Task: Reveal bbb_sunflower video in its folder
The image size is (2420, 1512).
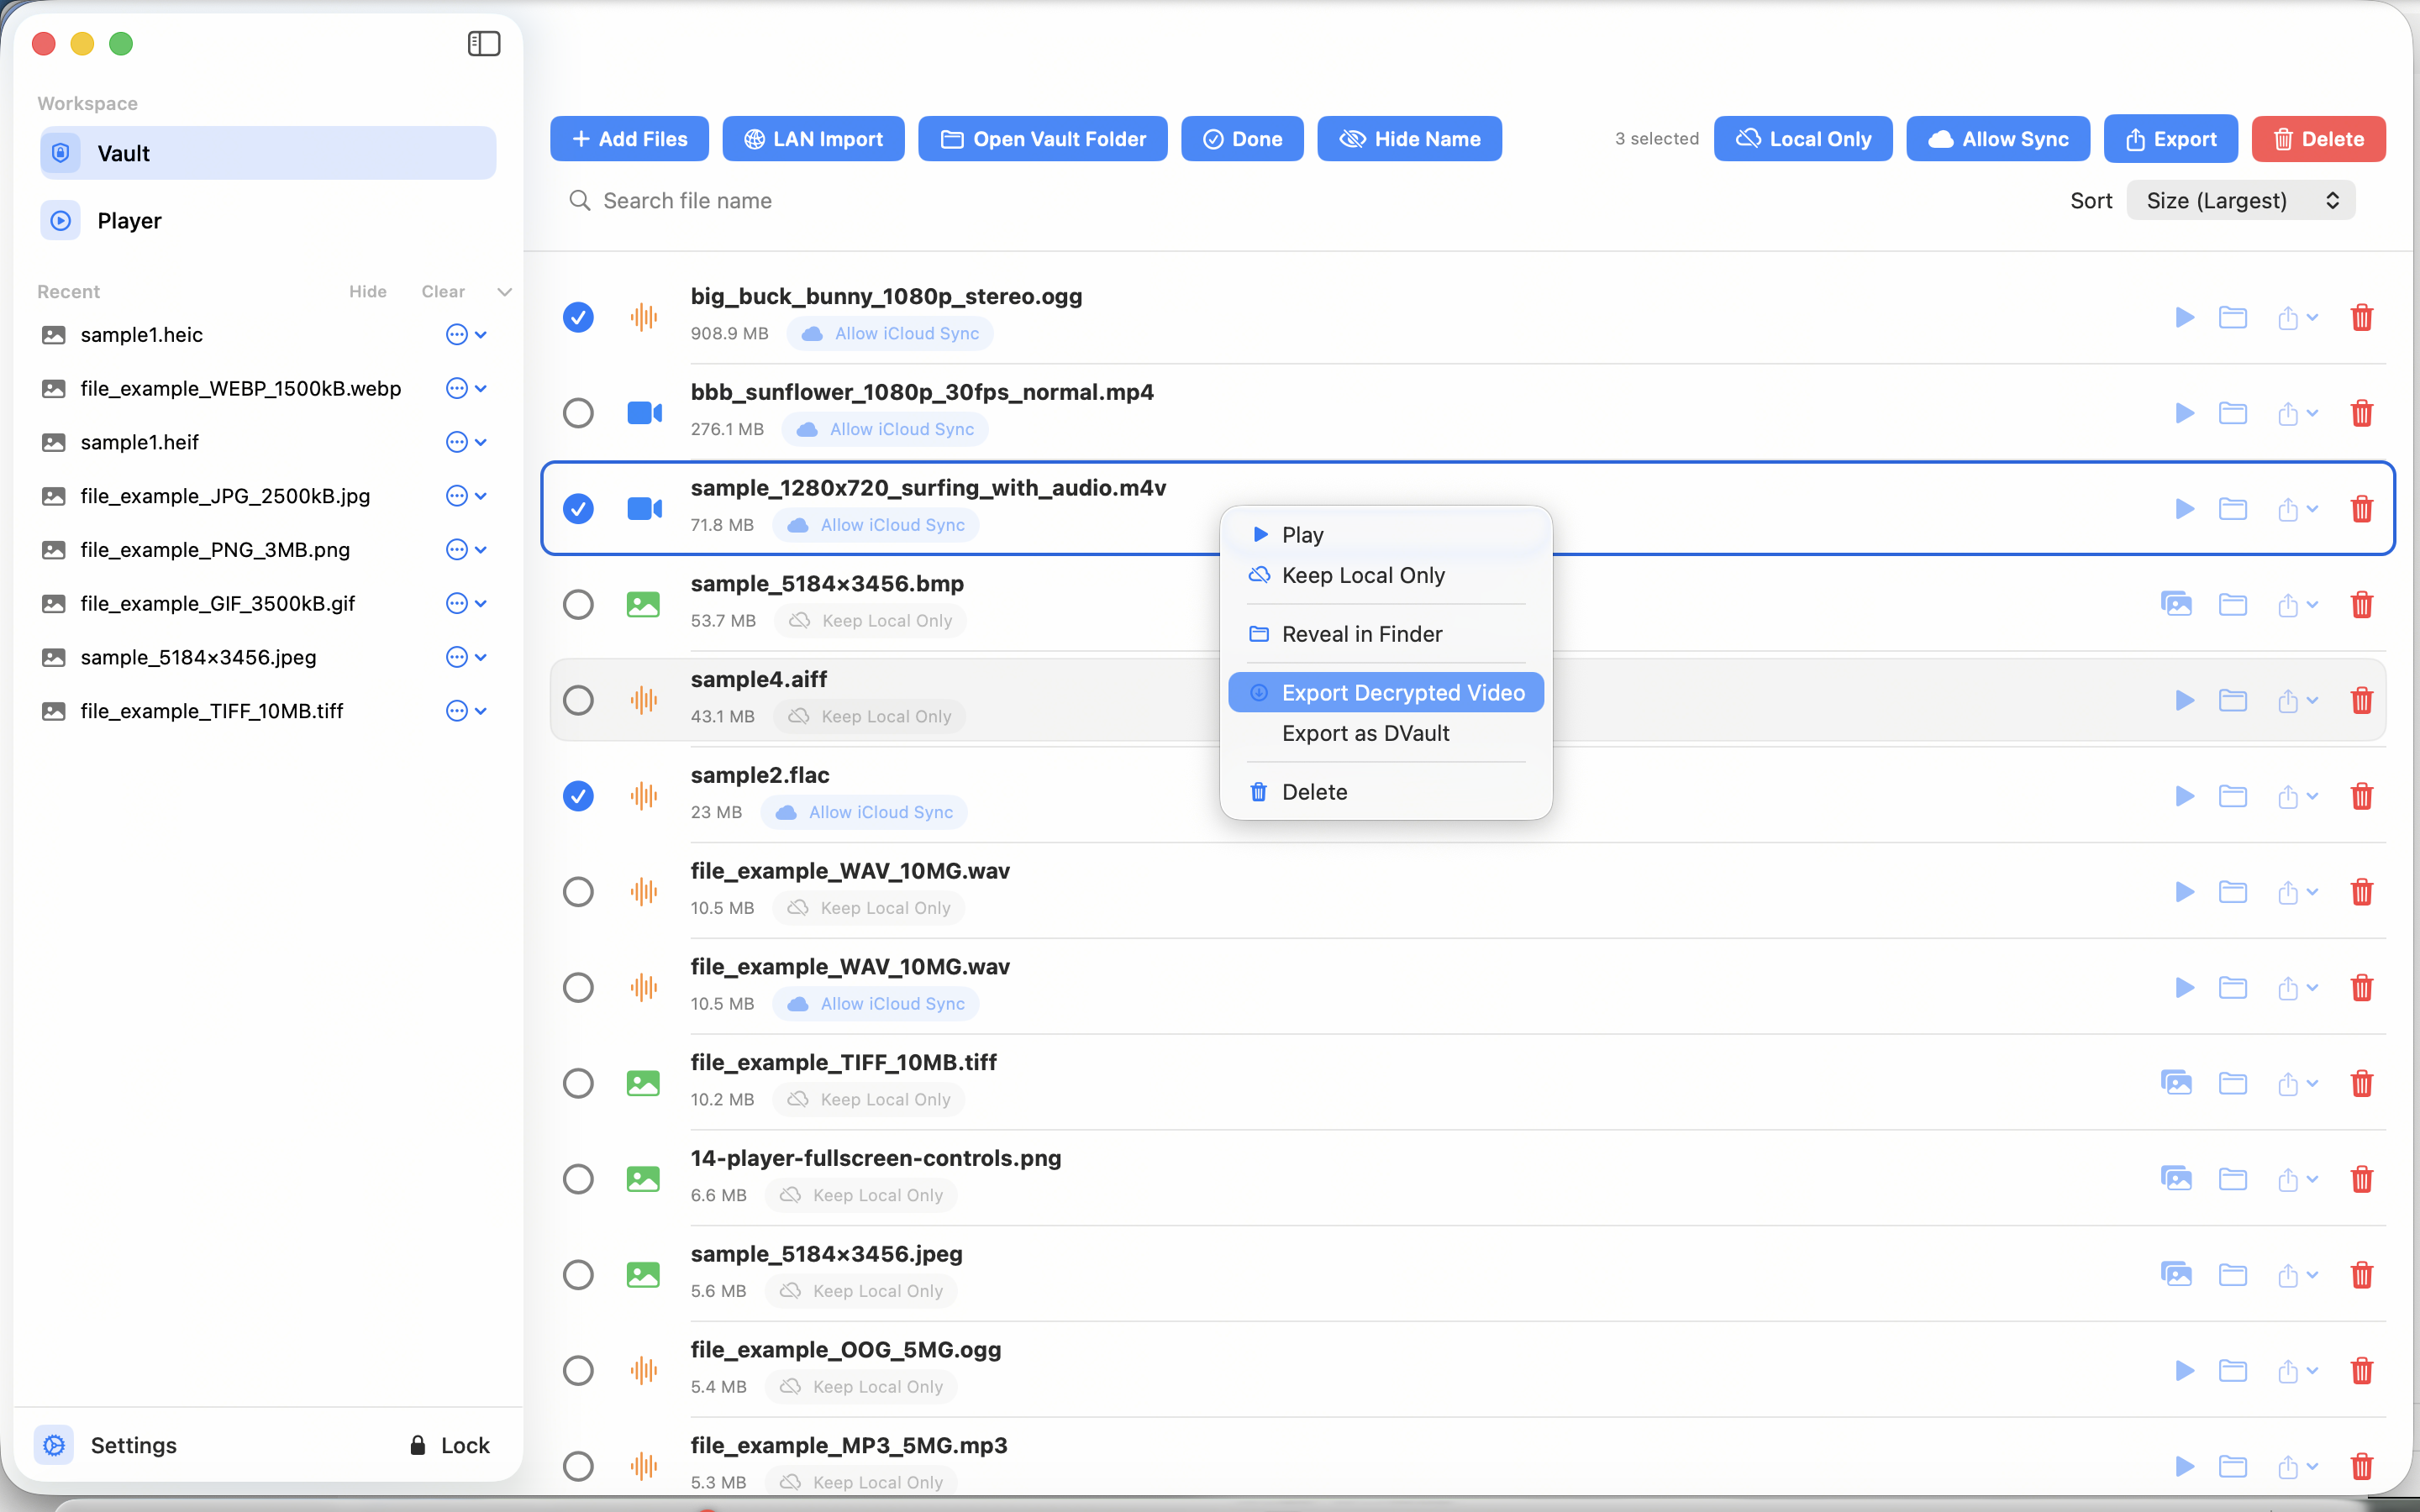Action: point(2234,413)
